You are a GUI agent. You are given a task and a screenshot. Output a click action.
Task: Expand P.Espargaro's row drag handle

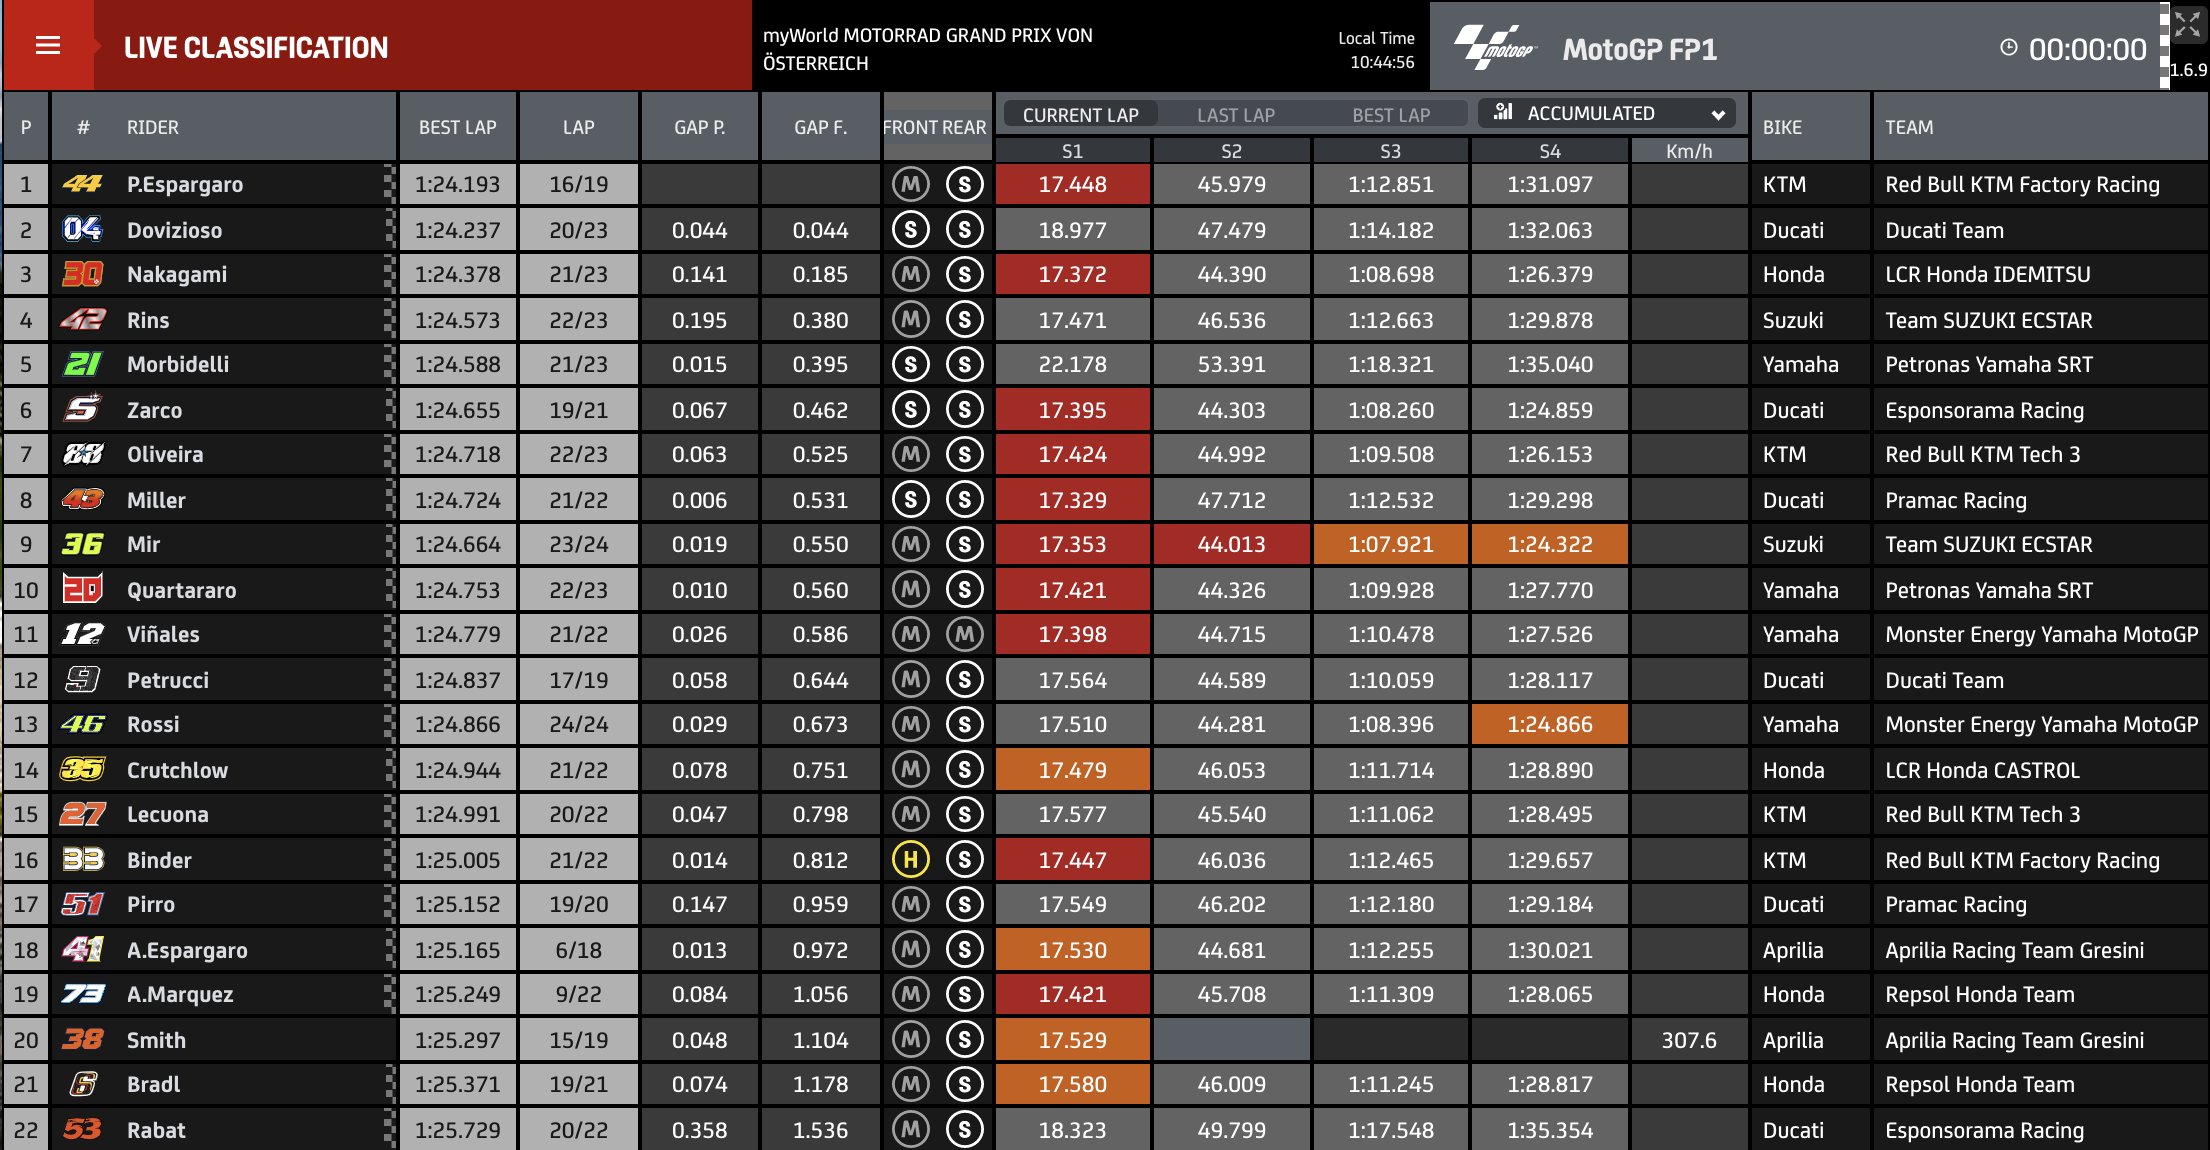(x=389, y=184)
